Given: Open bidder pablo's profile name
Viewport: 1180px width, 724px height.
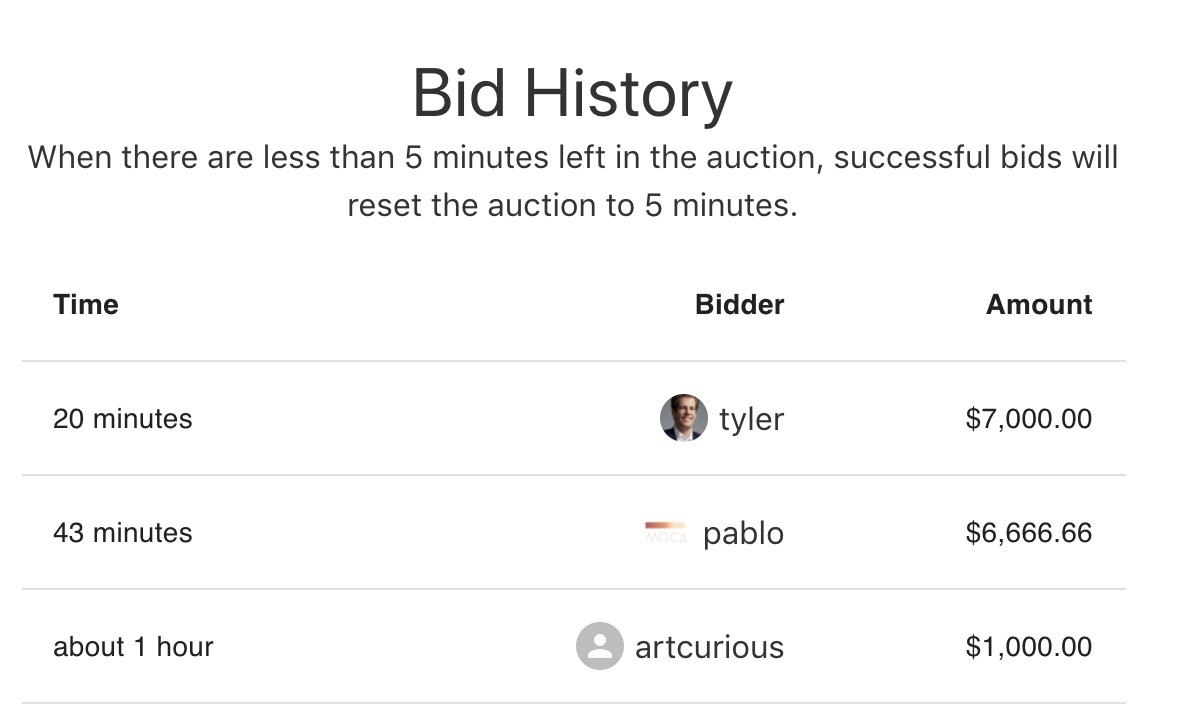Looking at the screenshot, I should [x=743, y=533].
